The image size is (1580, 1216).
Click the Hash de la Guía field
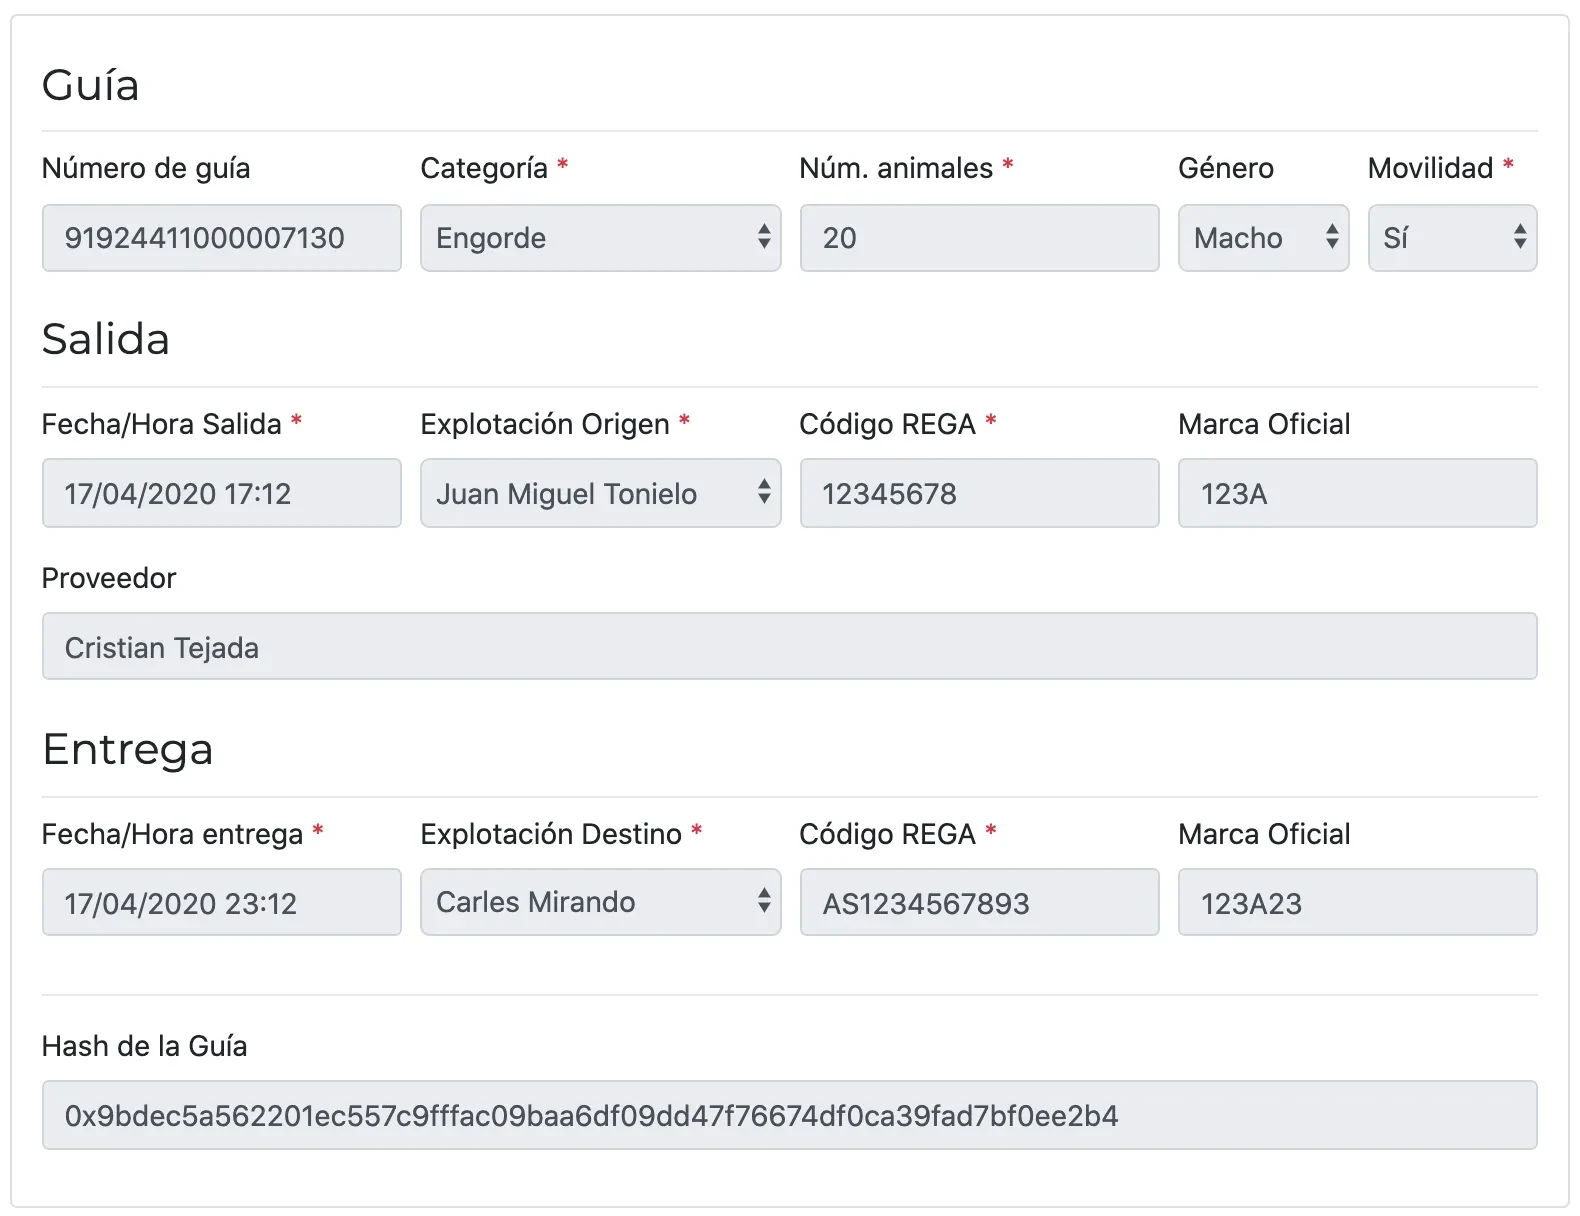tap(789, 1115)
